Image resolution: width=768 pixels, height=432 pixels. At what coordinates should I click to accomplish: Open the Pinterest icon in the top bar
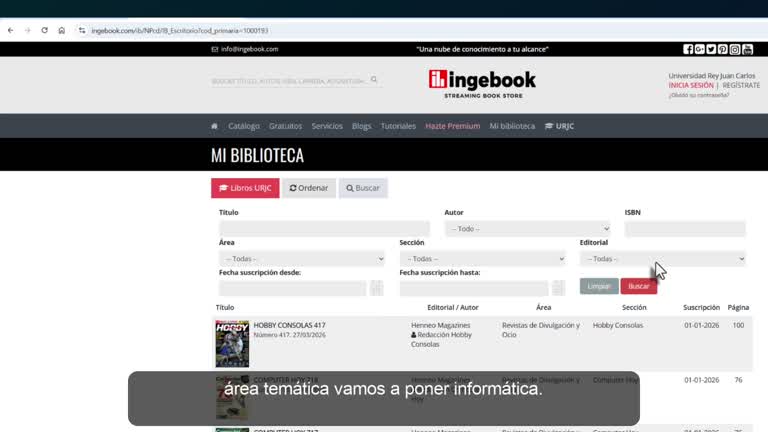click(x=723, y=49)
